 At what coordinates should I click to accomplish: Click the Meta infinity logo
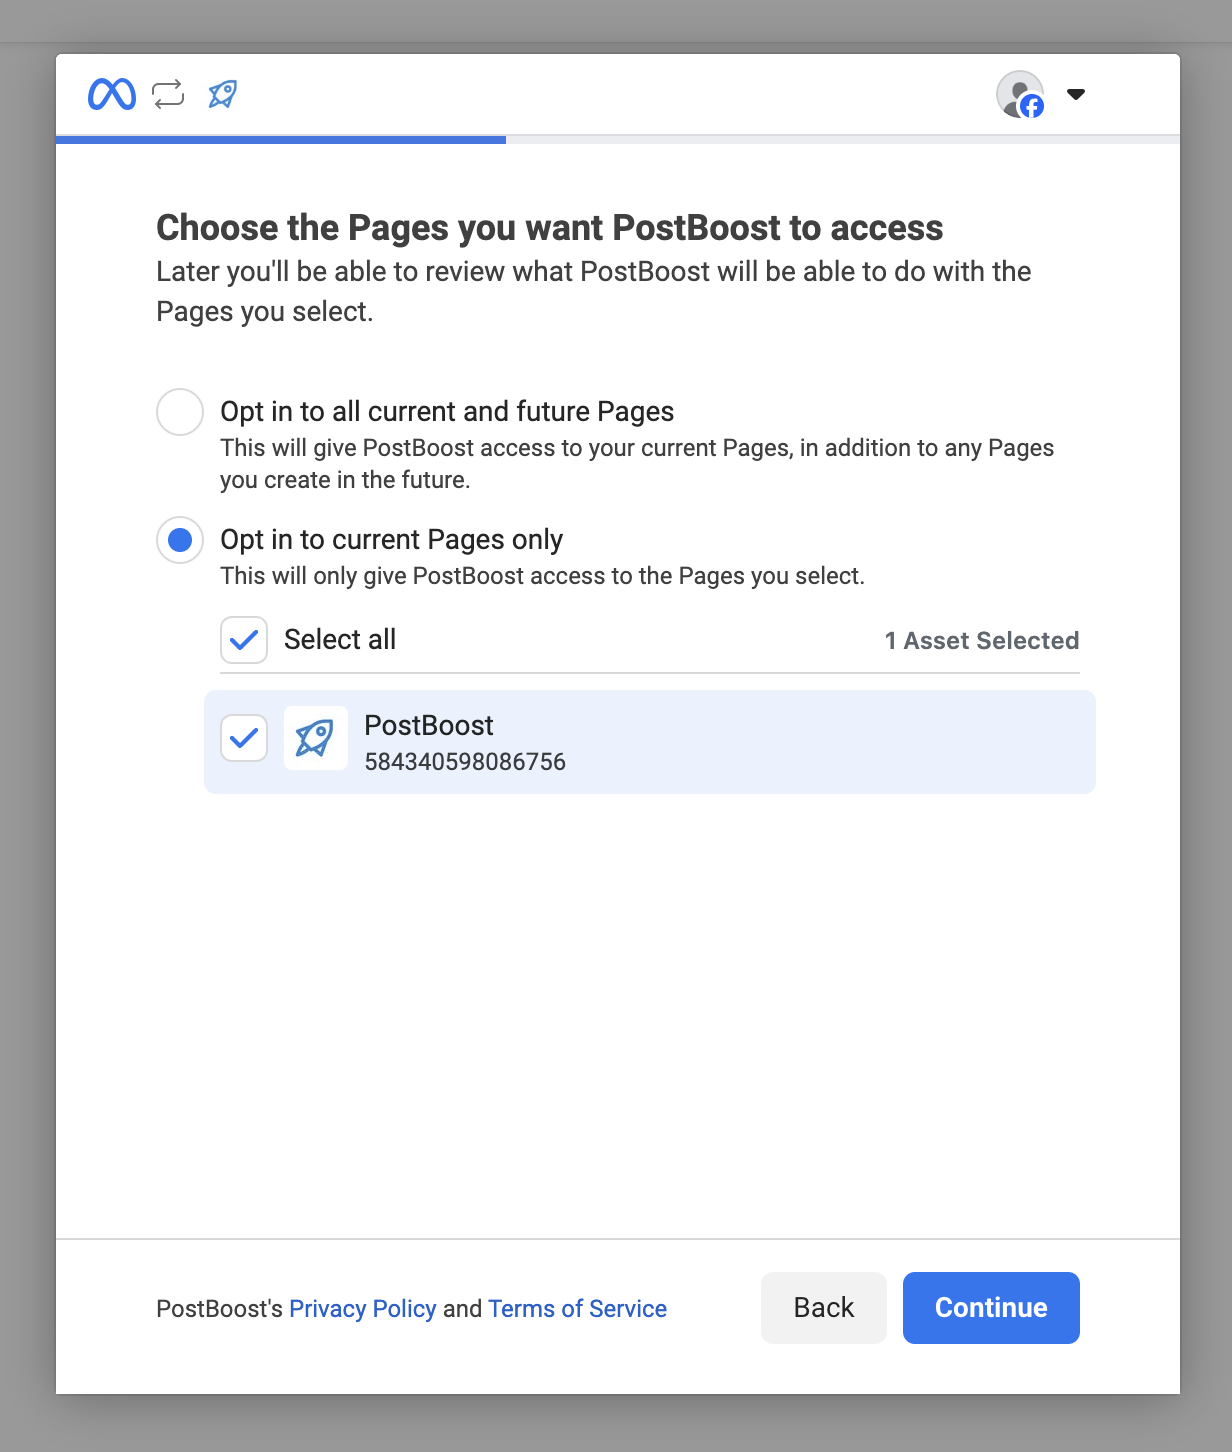pos(112,94)
